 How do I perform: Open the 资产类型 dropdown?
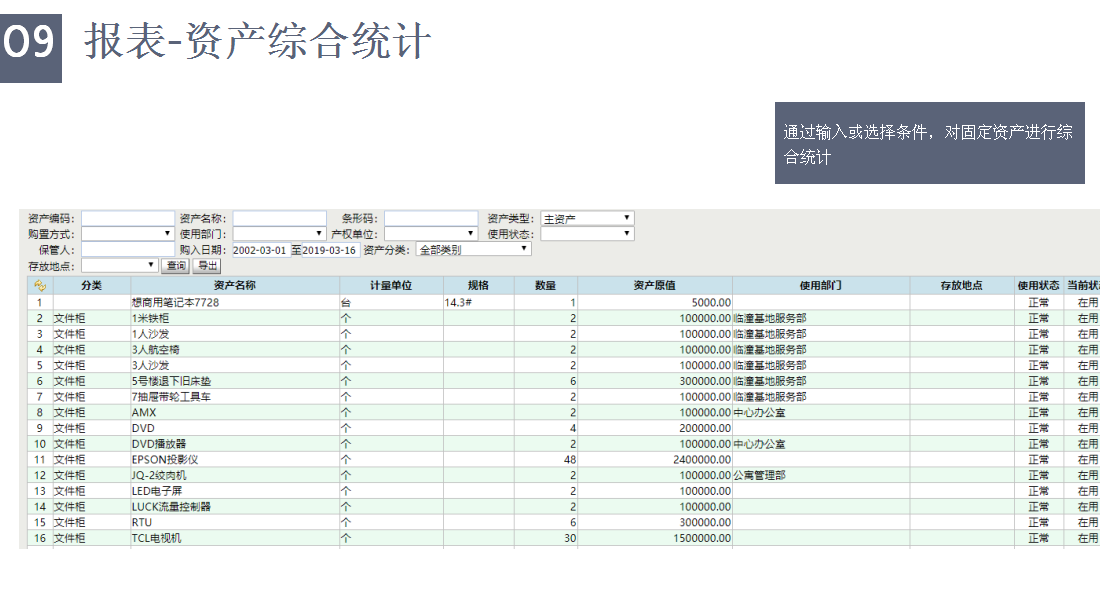(587, 218)
